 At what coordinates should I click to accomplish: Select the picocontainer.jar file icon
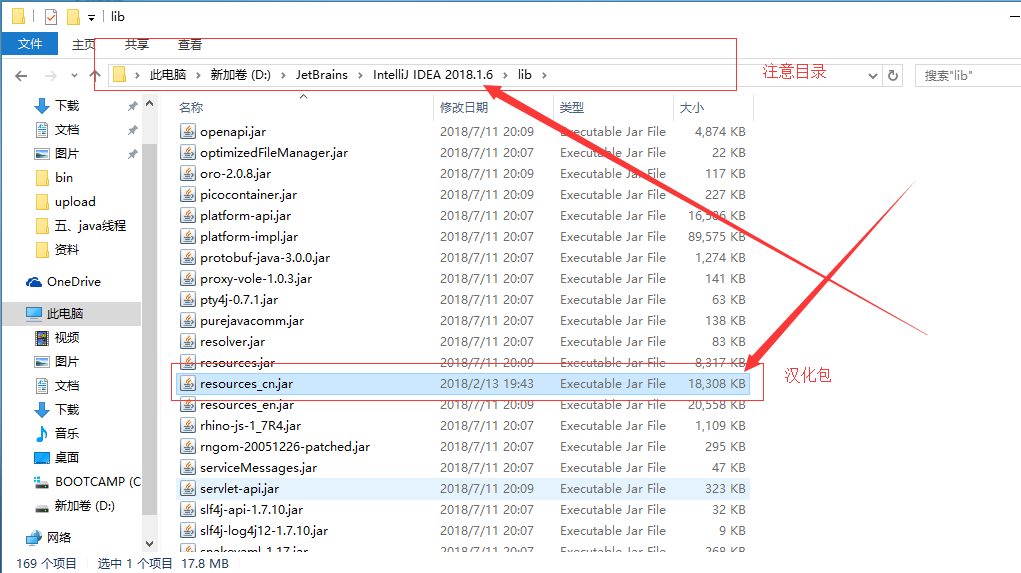pos(188,195)
